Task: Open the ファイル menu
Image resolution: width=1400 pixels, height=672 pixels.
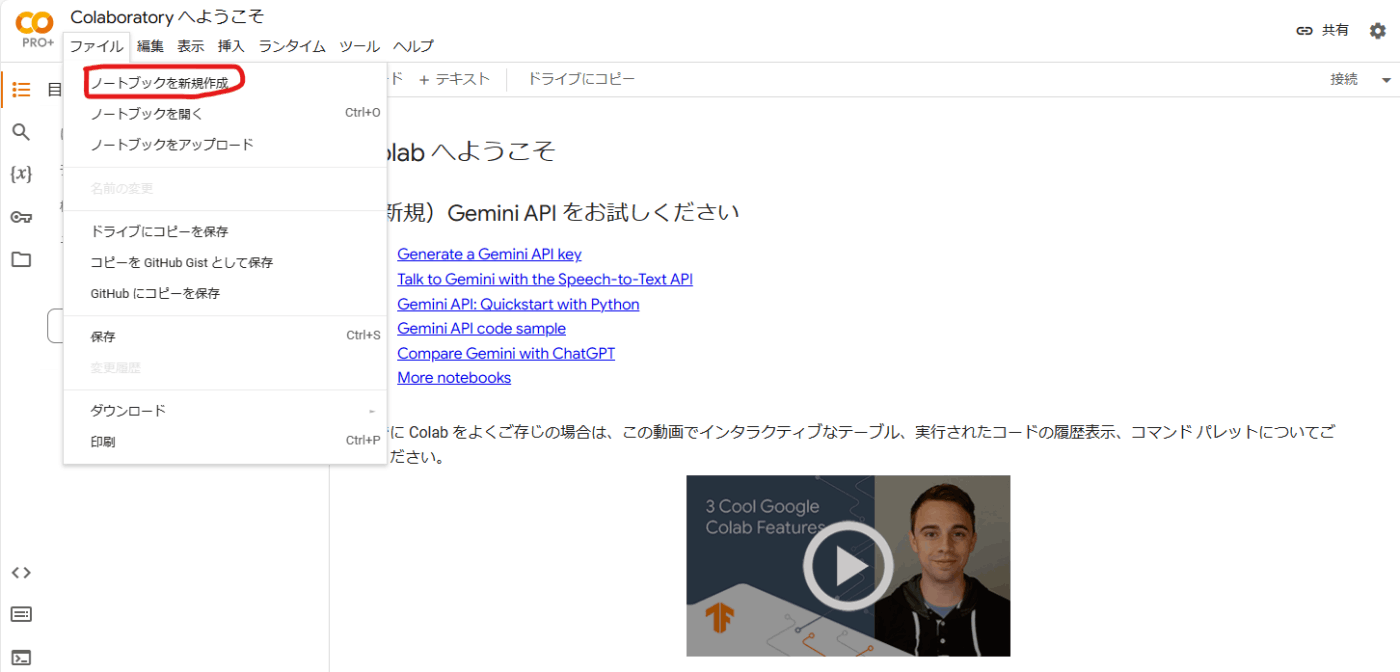Action: (x=97, y=46)
